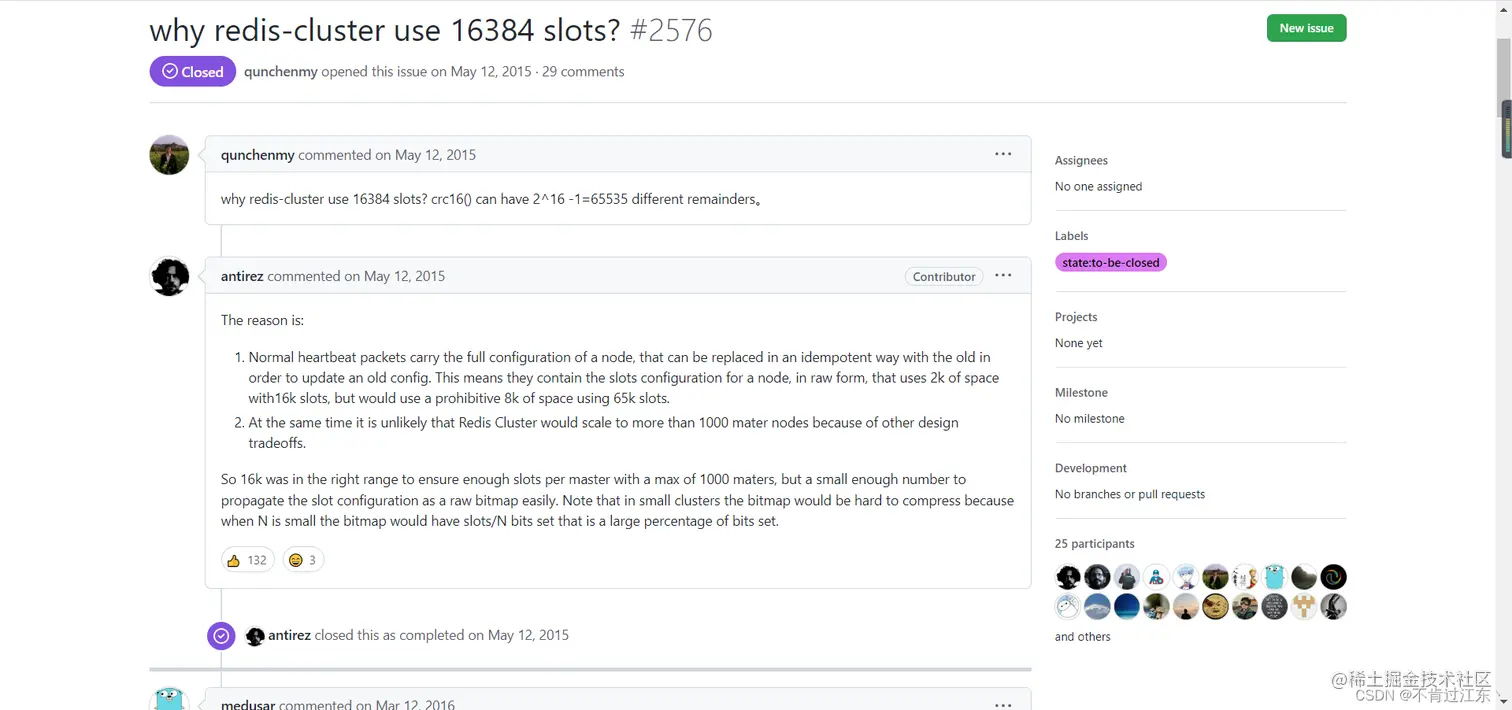The width and height of the screenshot is (1512, 710).
Task: Click medusar's comment date Mar 12, 2016
Action: click(415, 704)
